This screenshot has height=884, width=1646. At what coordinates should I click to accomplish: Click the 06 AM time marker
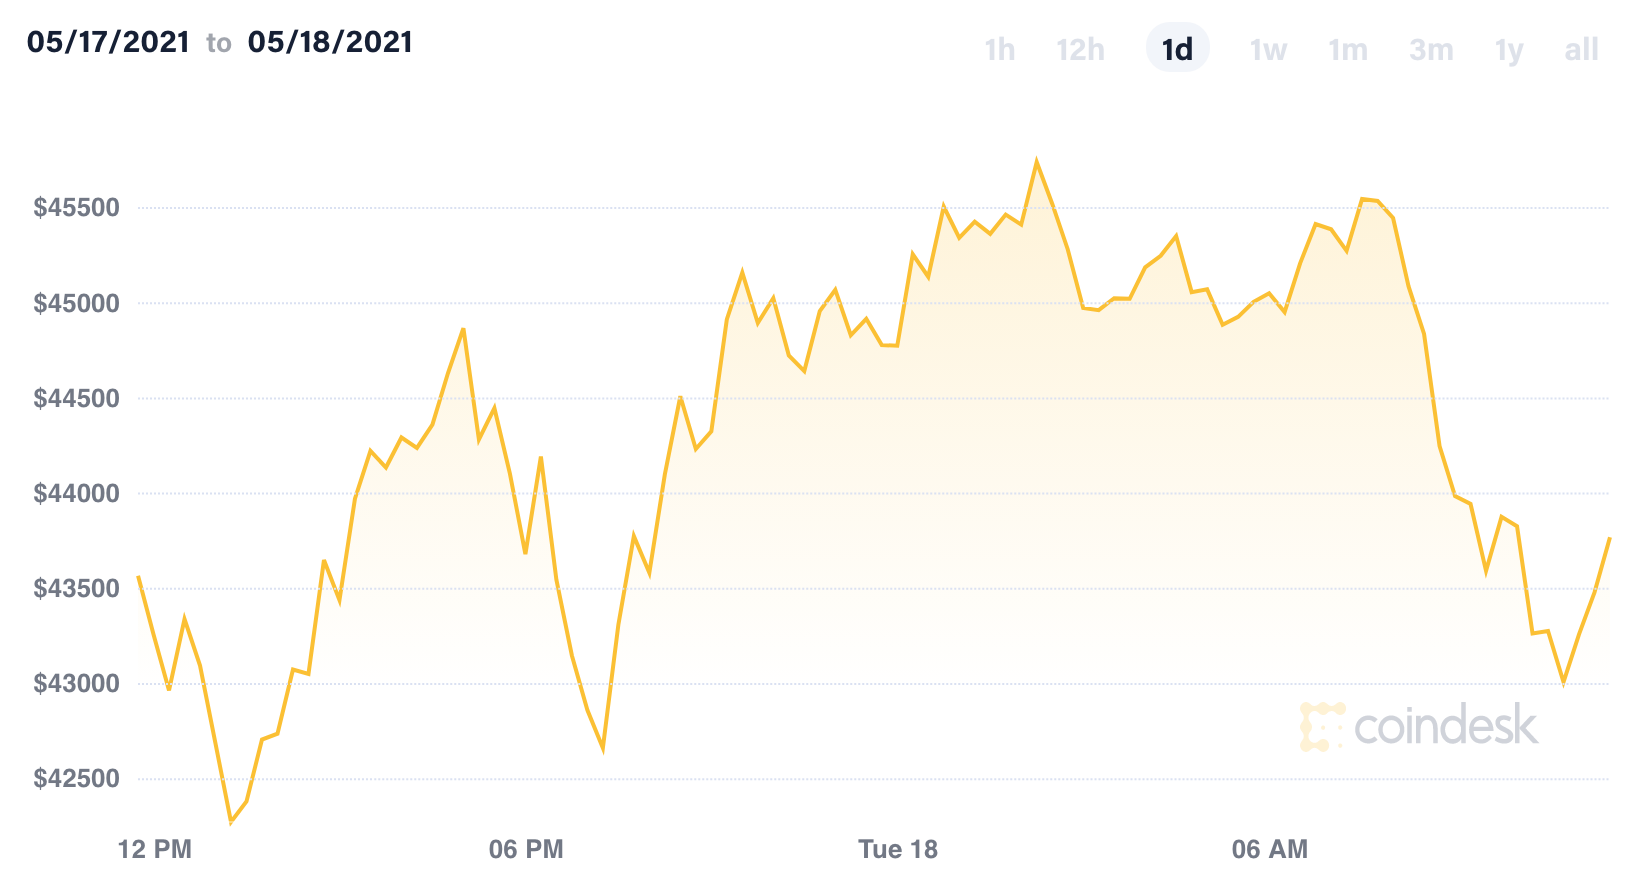click(1271, 848)
